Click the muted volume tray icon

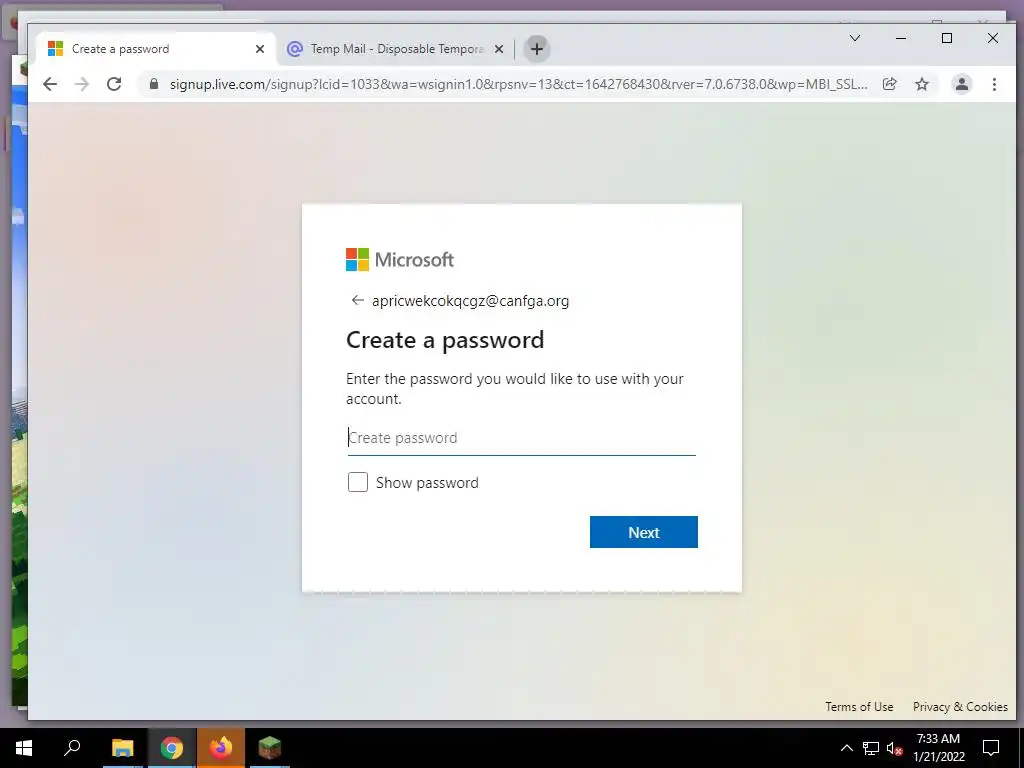[895, 748]
